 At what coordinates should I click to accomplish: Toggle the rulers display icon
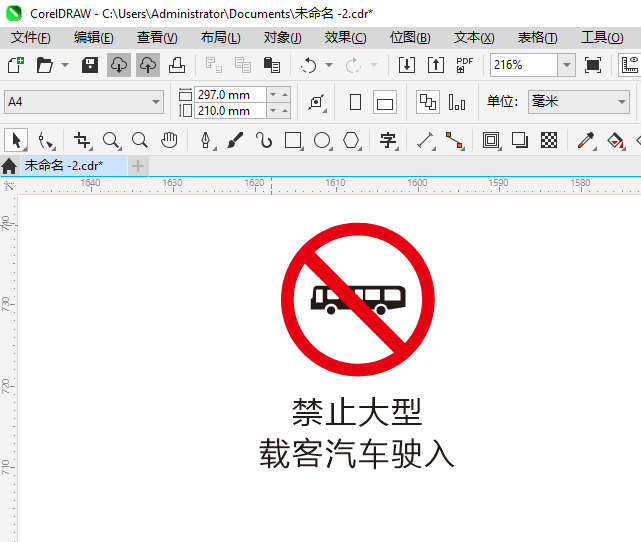point(630,65)
